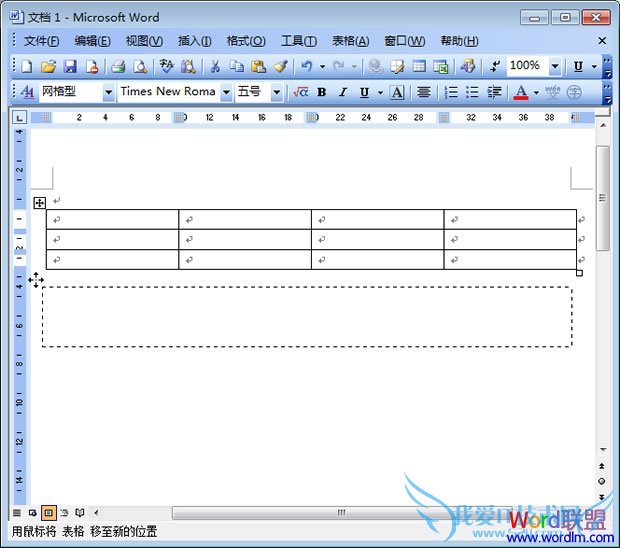Click the vertical scrollbar thumb
Screen dimensions: 620x548
click(602, 198)
